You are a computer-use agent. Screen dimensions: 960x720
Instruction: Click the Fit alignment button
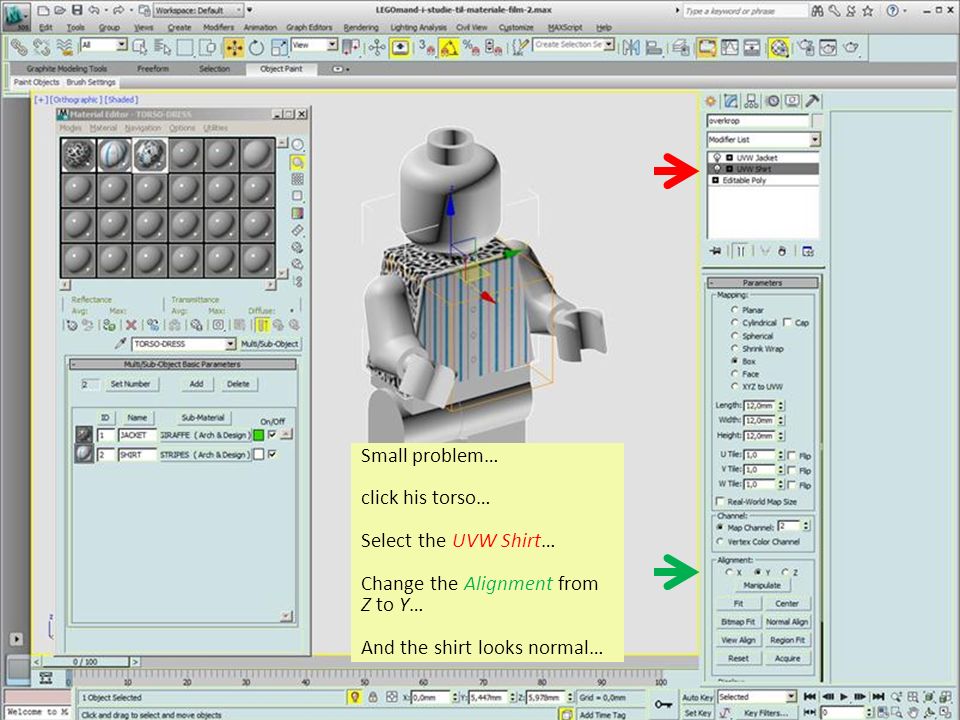pos(738,604)
